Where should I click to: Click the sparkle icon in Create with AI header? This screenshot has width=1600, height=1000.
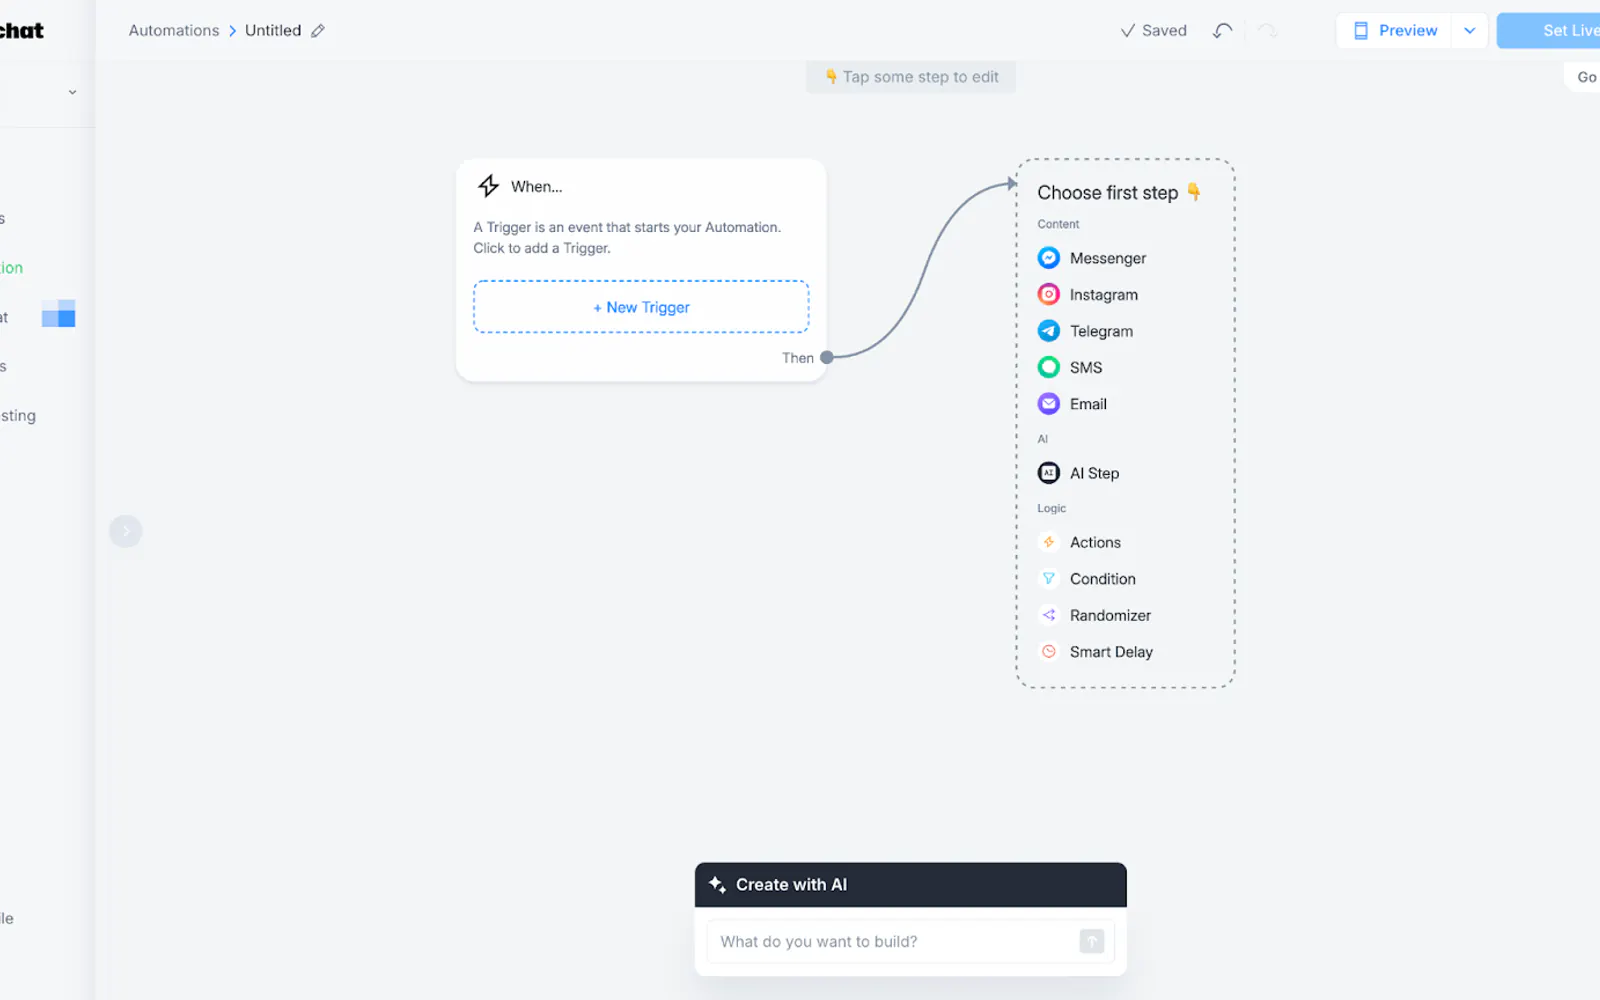(x=717, y=885)
